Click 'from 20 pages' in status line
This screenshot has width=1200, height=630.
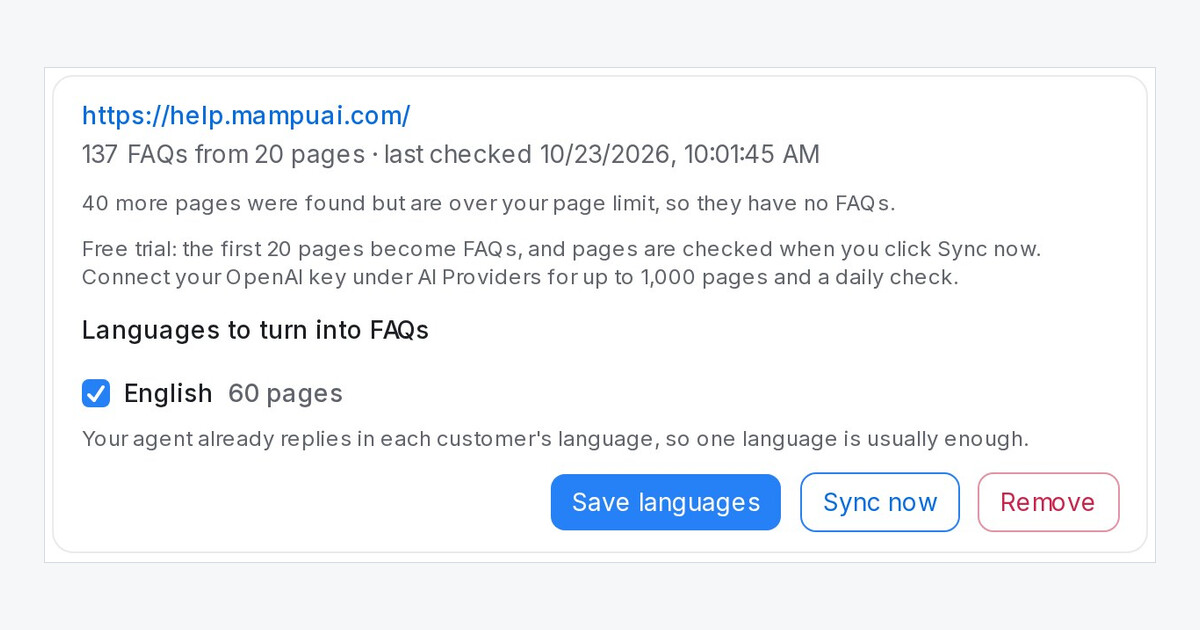coord(280,154)
